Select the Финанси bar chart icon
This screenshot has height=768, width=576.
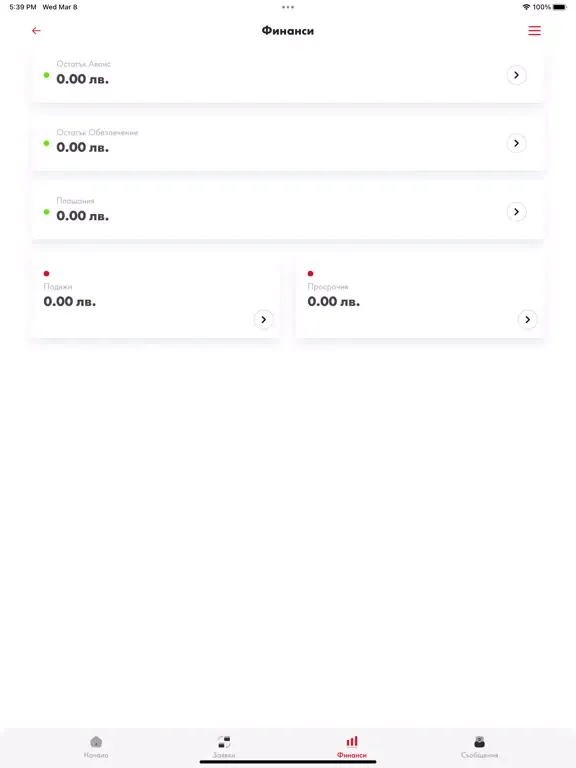352,742
